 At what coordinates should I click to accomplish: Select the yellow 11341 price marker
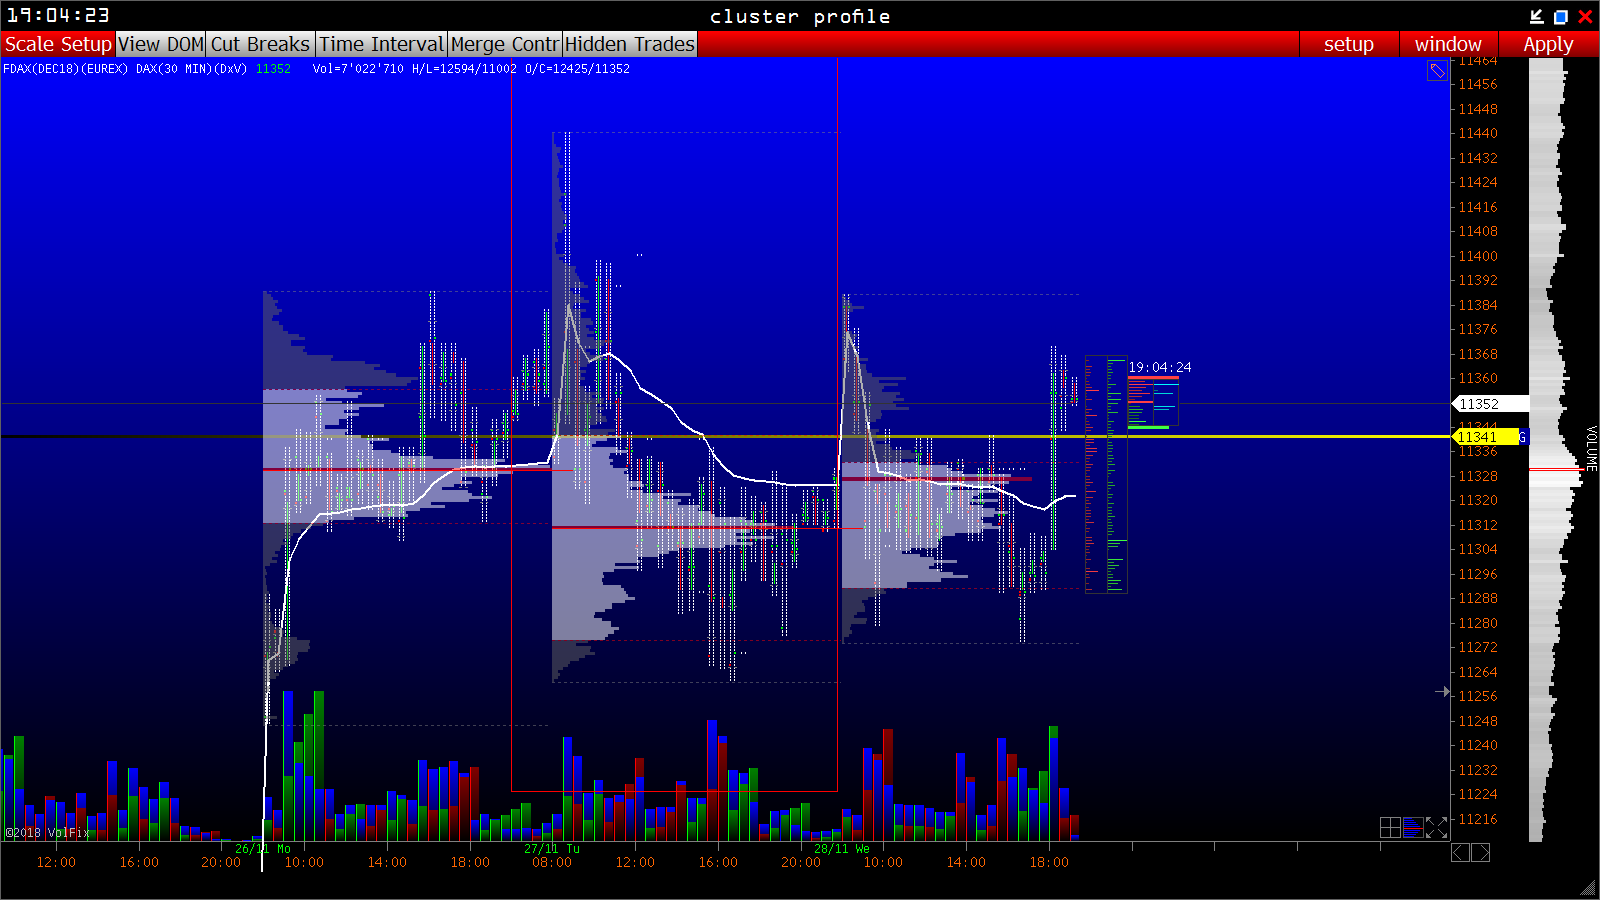[x=1485, y=437]
